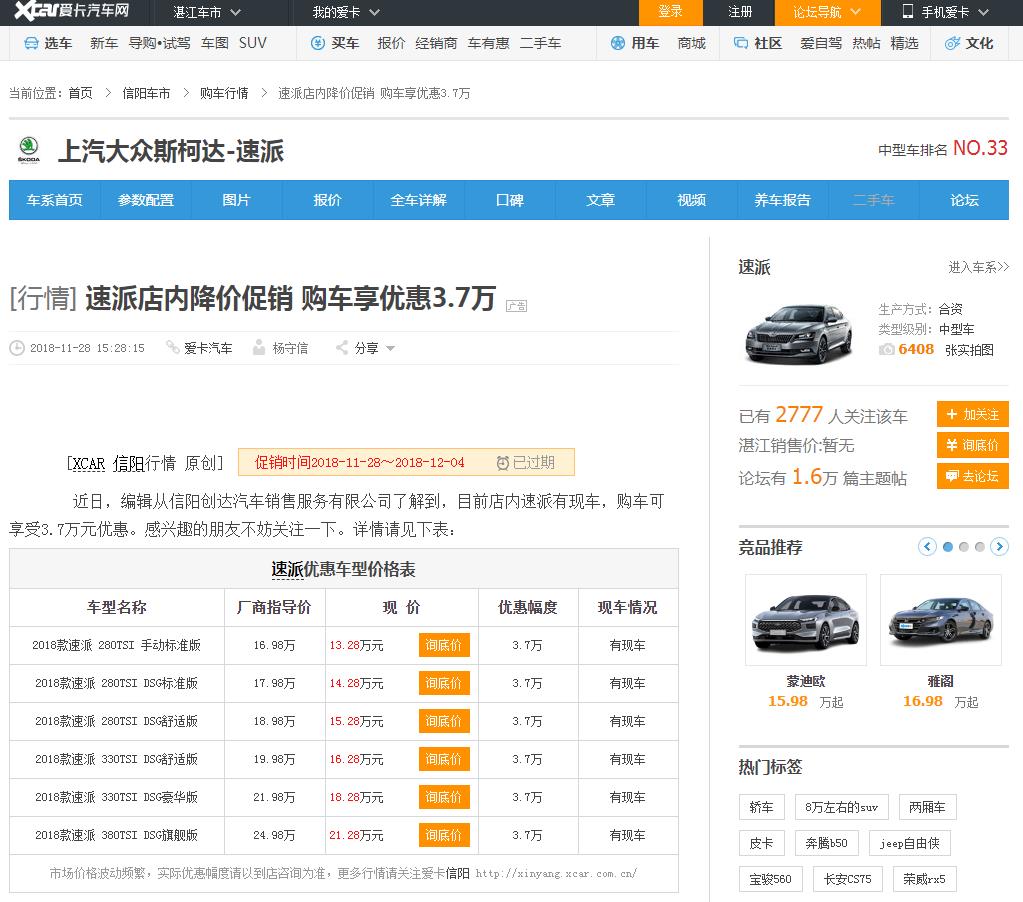Click the 宝骏560 hot tag
The image size is (1023, 902).
[x=771, y=879]
